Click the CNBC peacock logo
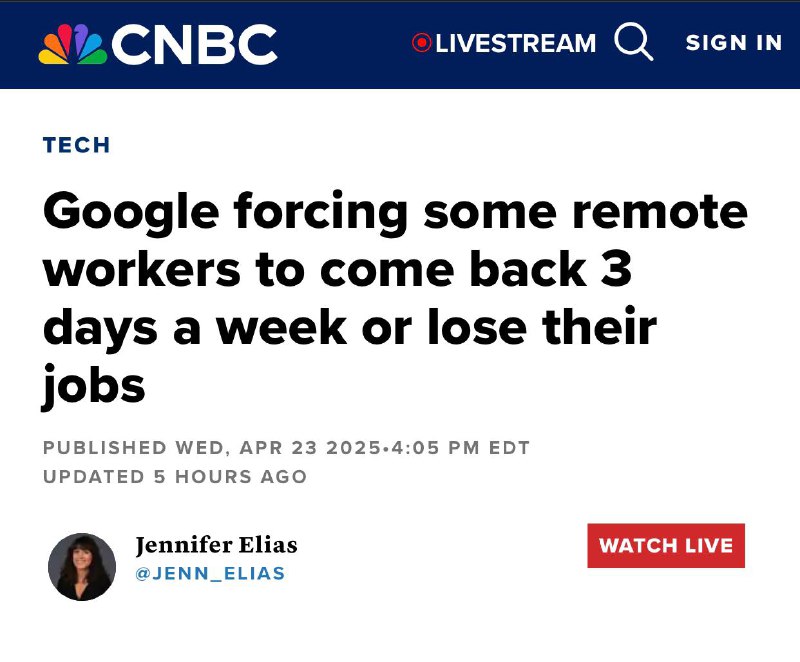 click(73, 44)
